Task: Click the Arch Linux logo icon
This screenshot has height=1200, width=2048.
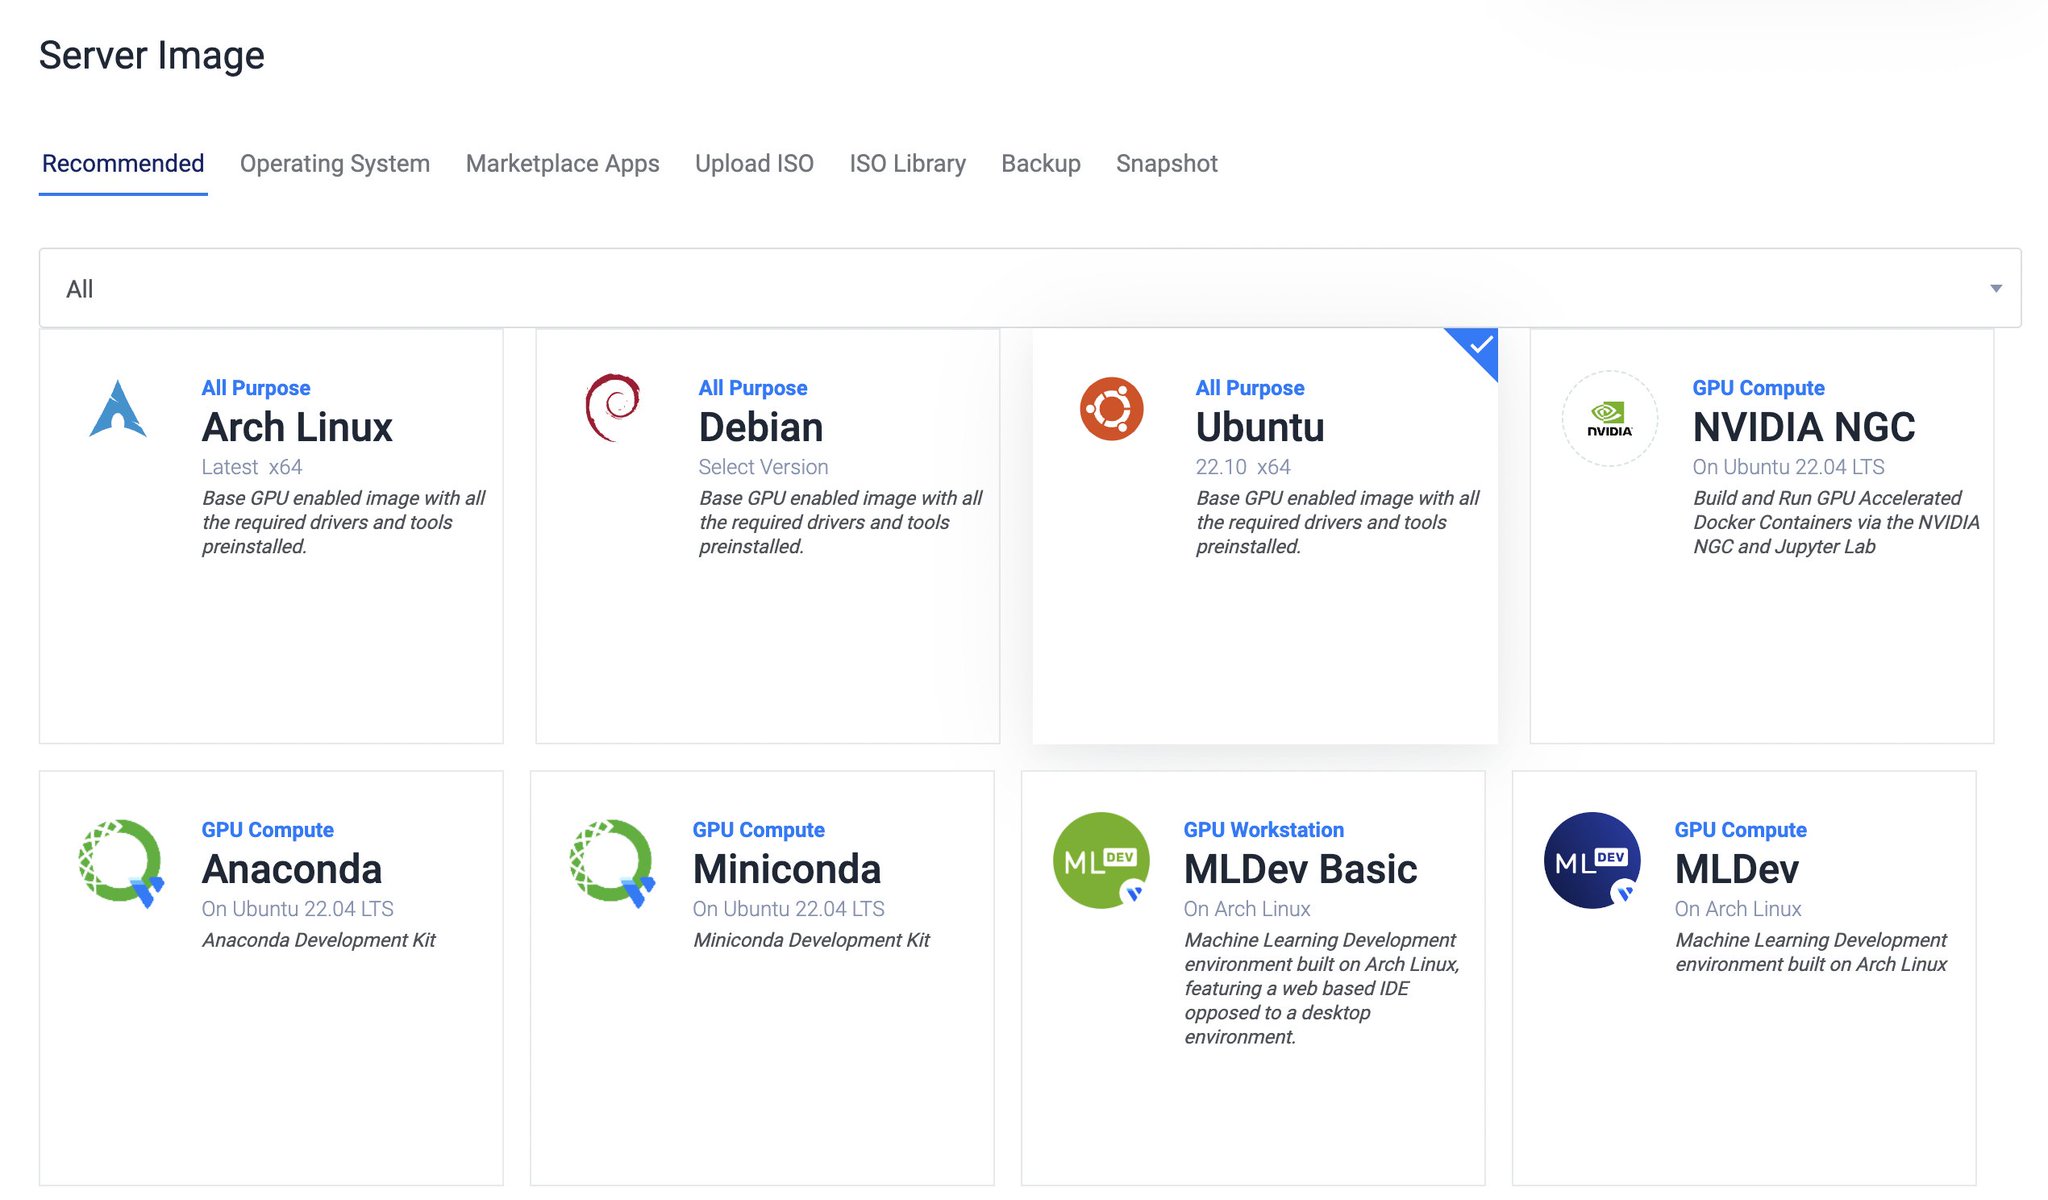Action: tap(118, 409)
